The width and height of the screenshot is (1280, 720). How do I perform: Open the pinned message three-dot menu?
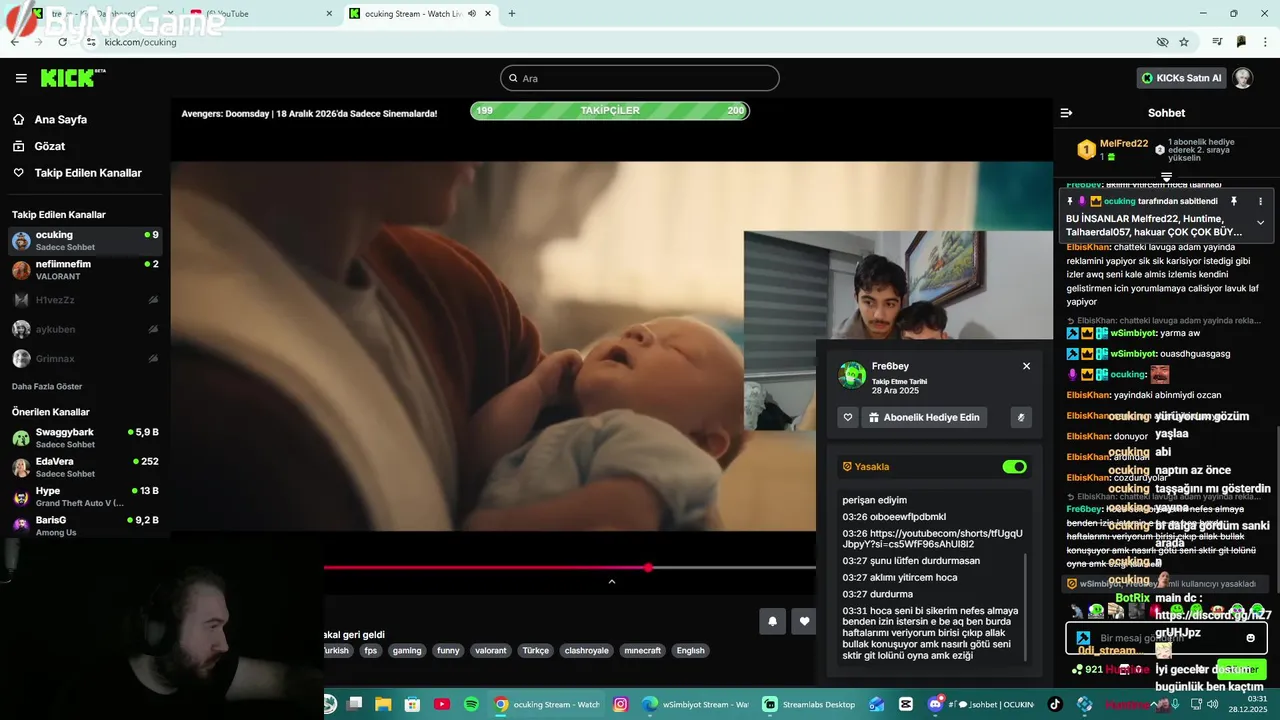pyautogui.click(x=1260, y=201)
